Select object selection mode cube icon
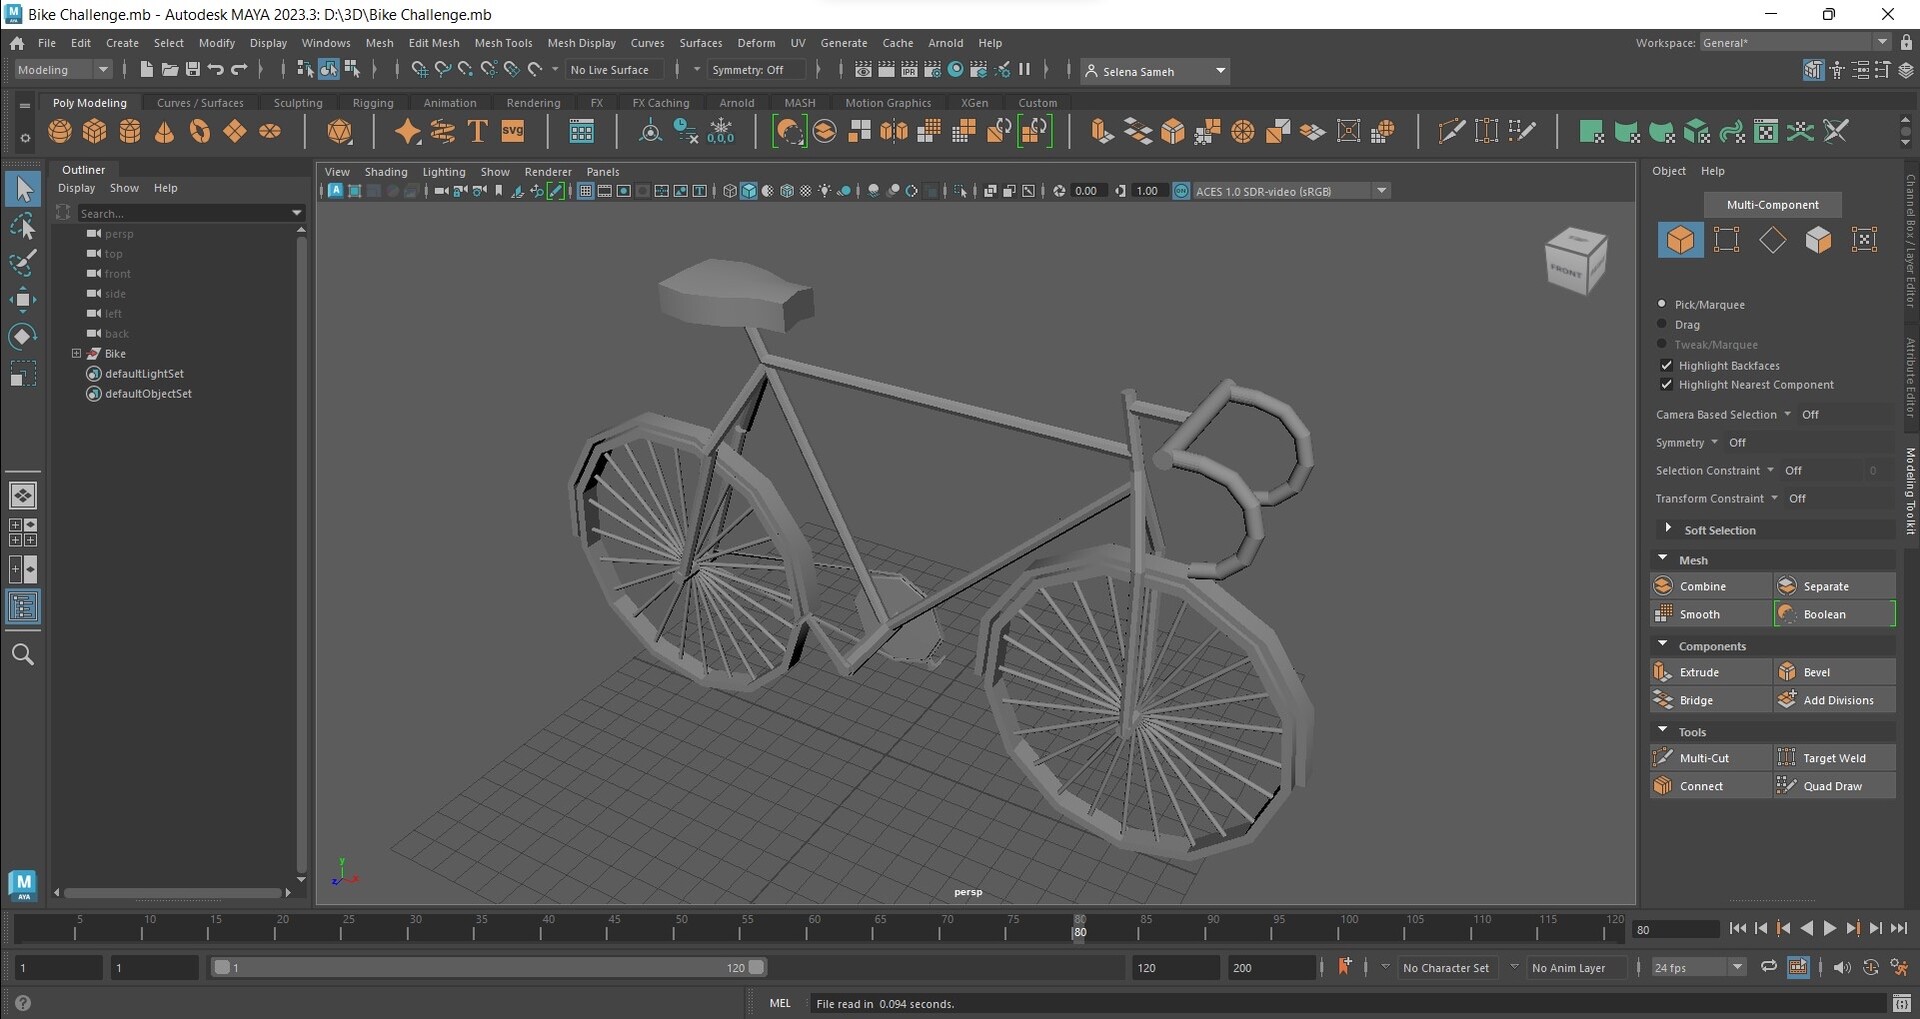Screen dimensions: 1920x1019 (1680, 240)
